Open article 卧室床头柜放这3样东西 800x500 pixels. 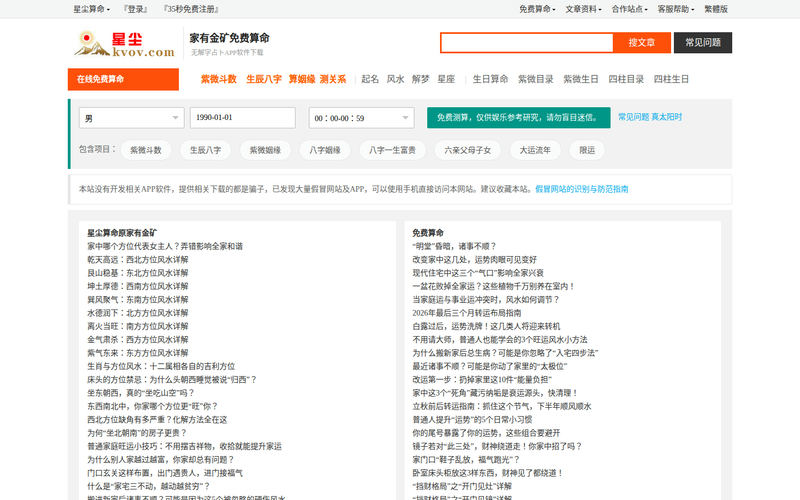[x=488, y=473]
